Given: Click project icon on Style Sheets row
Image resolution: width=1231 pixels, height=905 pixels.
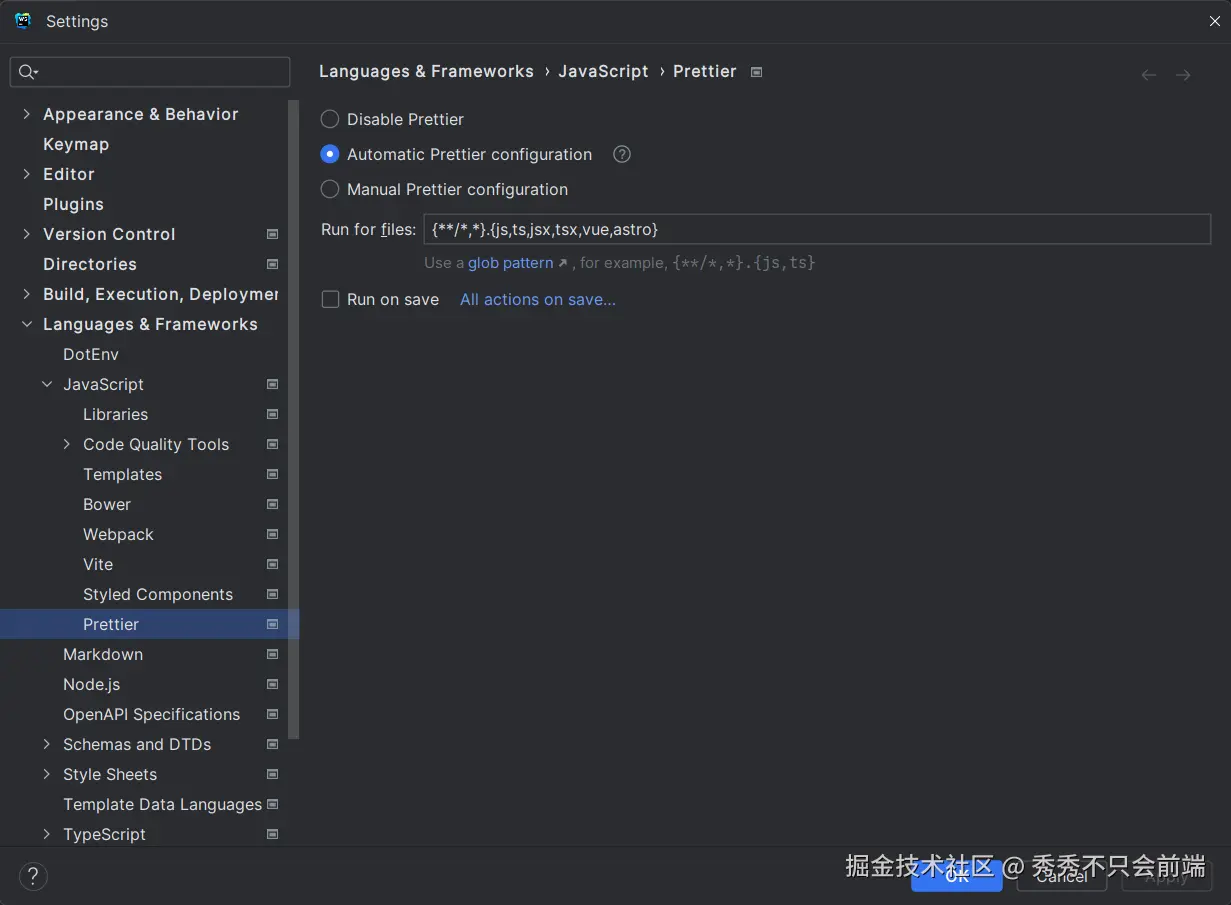Looking at the screenshot, I should coord(272,774).
